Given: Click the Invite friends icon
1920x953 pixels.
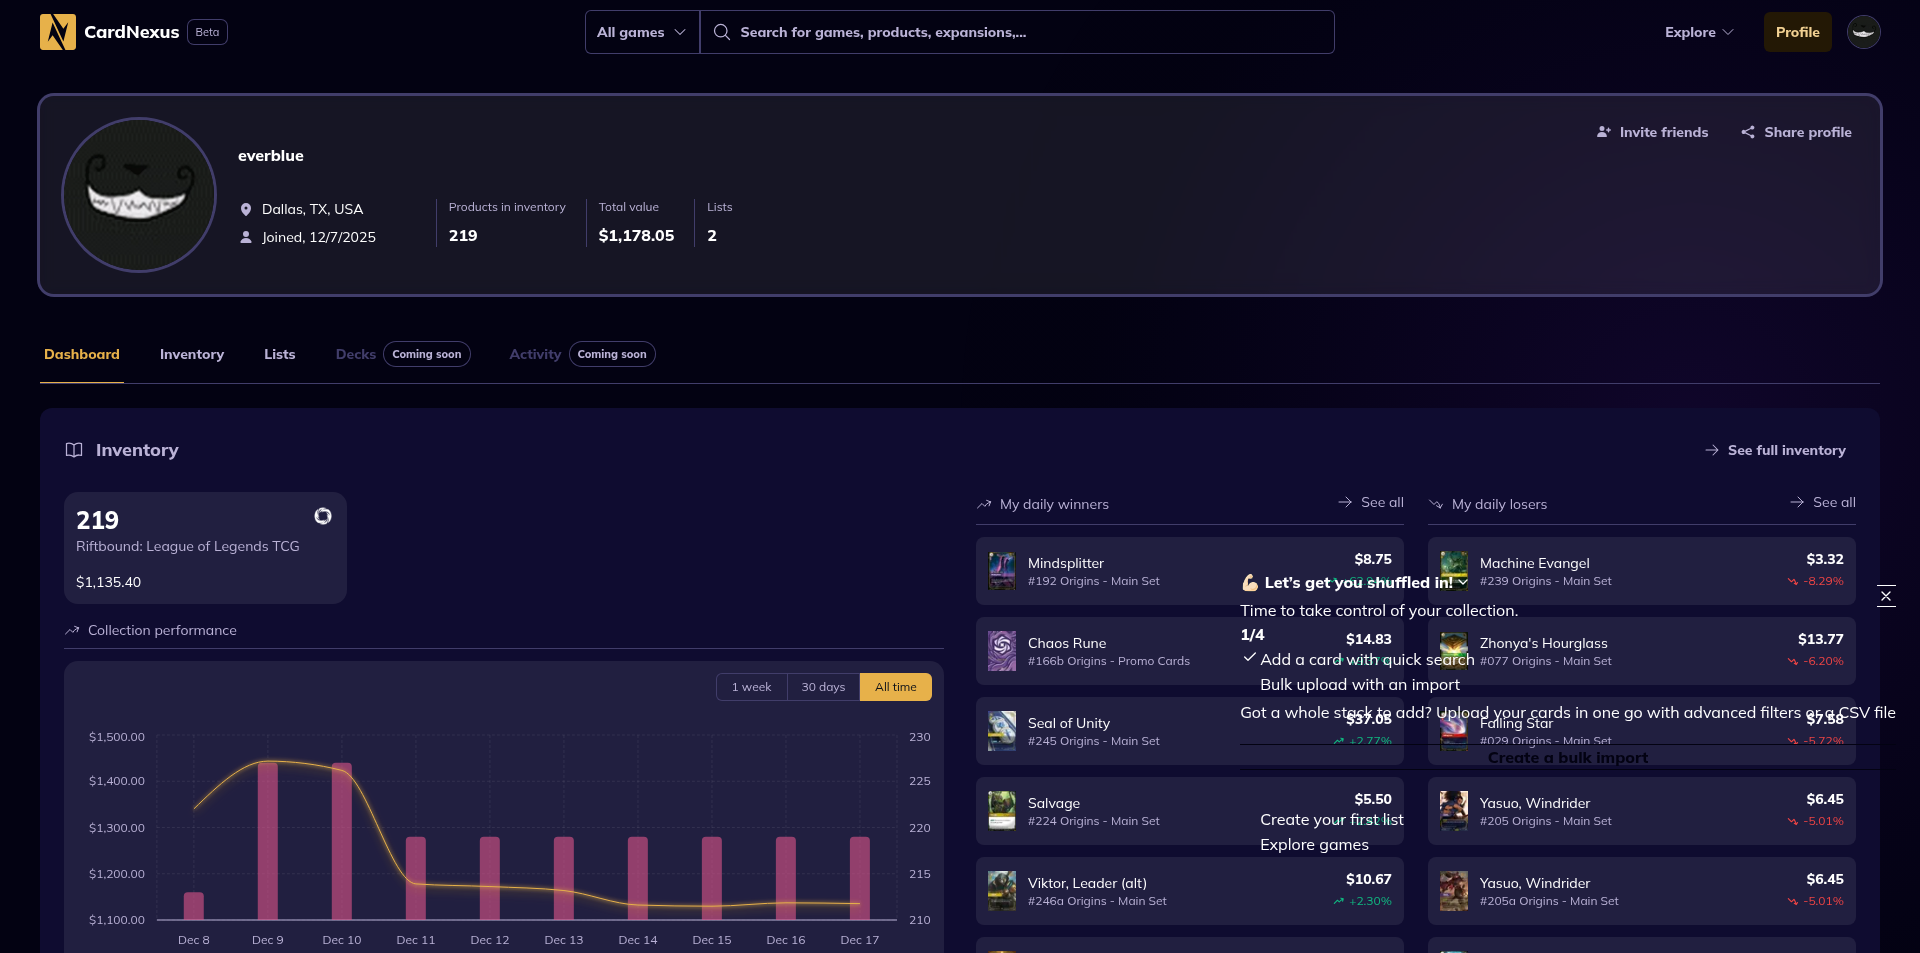Looking at the screenshot, I should (1604, 132).
